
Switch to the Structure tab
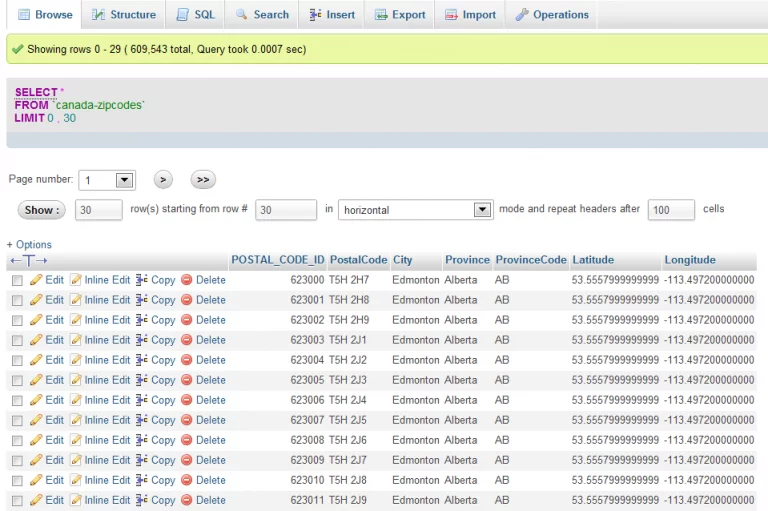coord(124,15)
